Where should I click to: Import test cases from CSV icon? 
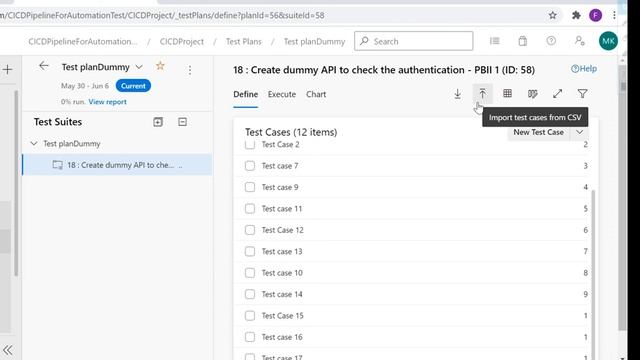(482, 94)
